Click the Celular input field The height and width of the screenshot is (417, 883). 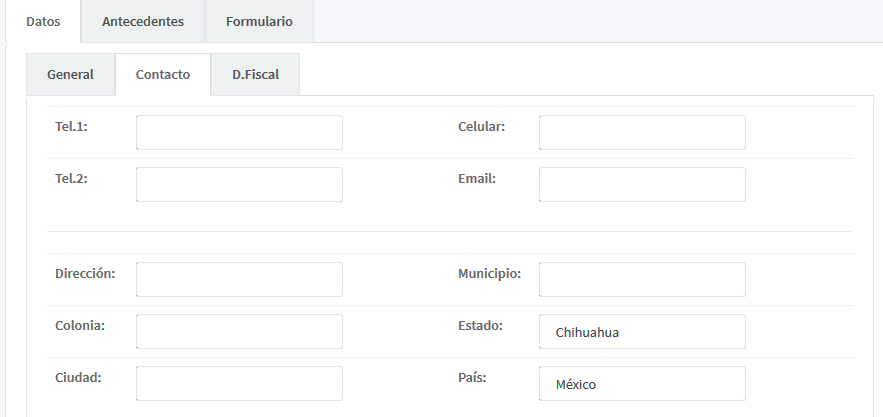[x=642, y=132]
